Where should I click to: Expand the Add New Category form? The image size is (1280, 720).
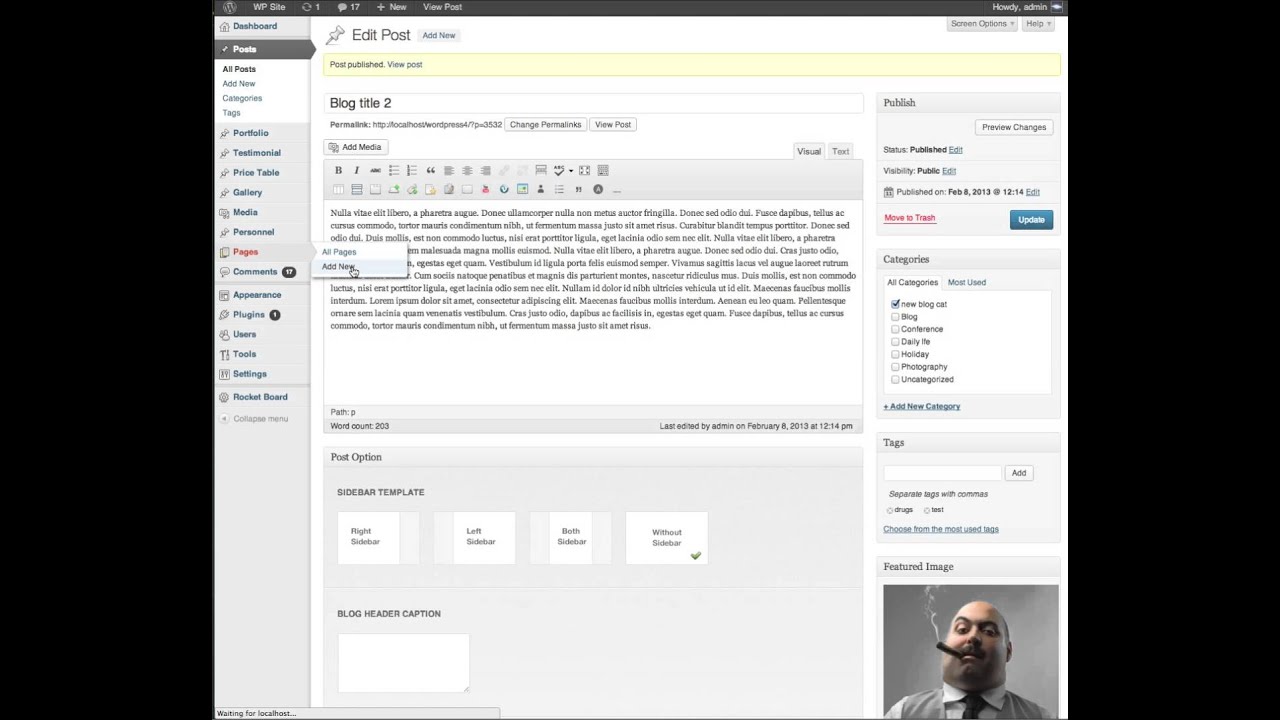[921, 406]
